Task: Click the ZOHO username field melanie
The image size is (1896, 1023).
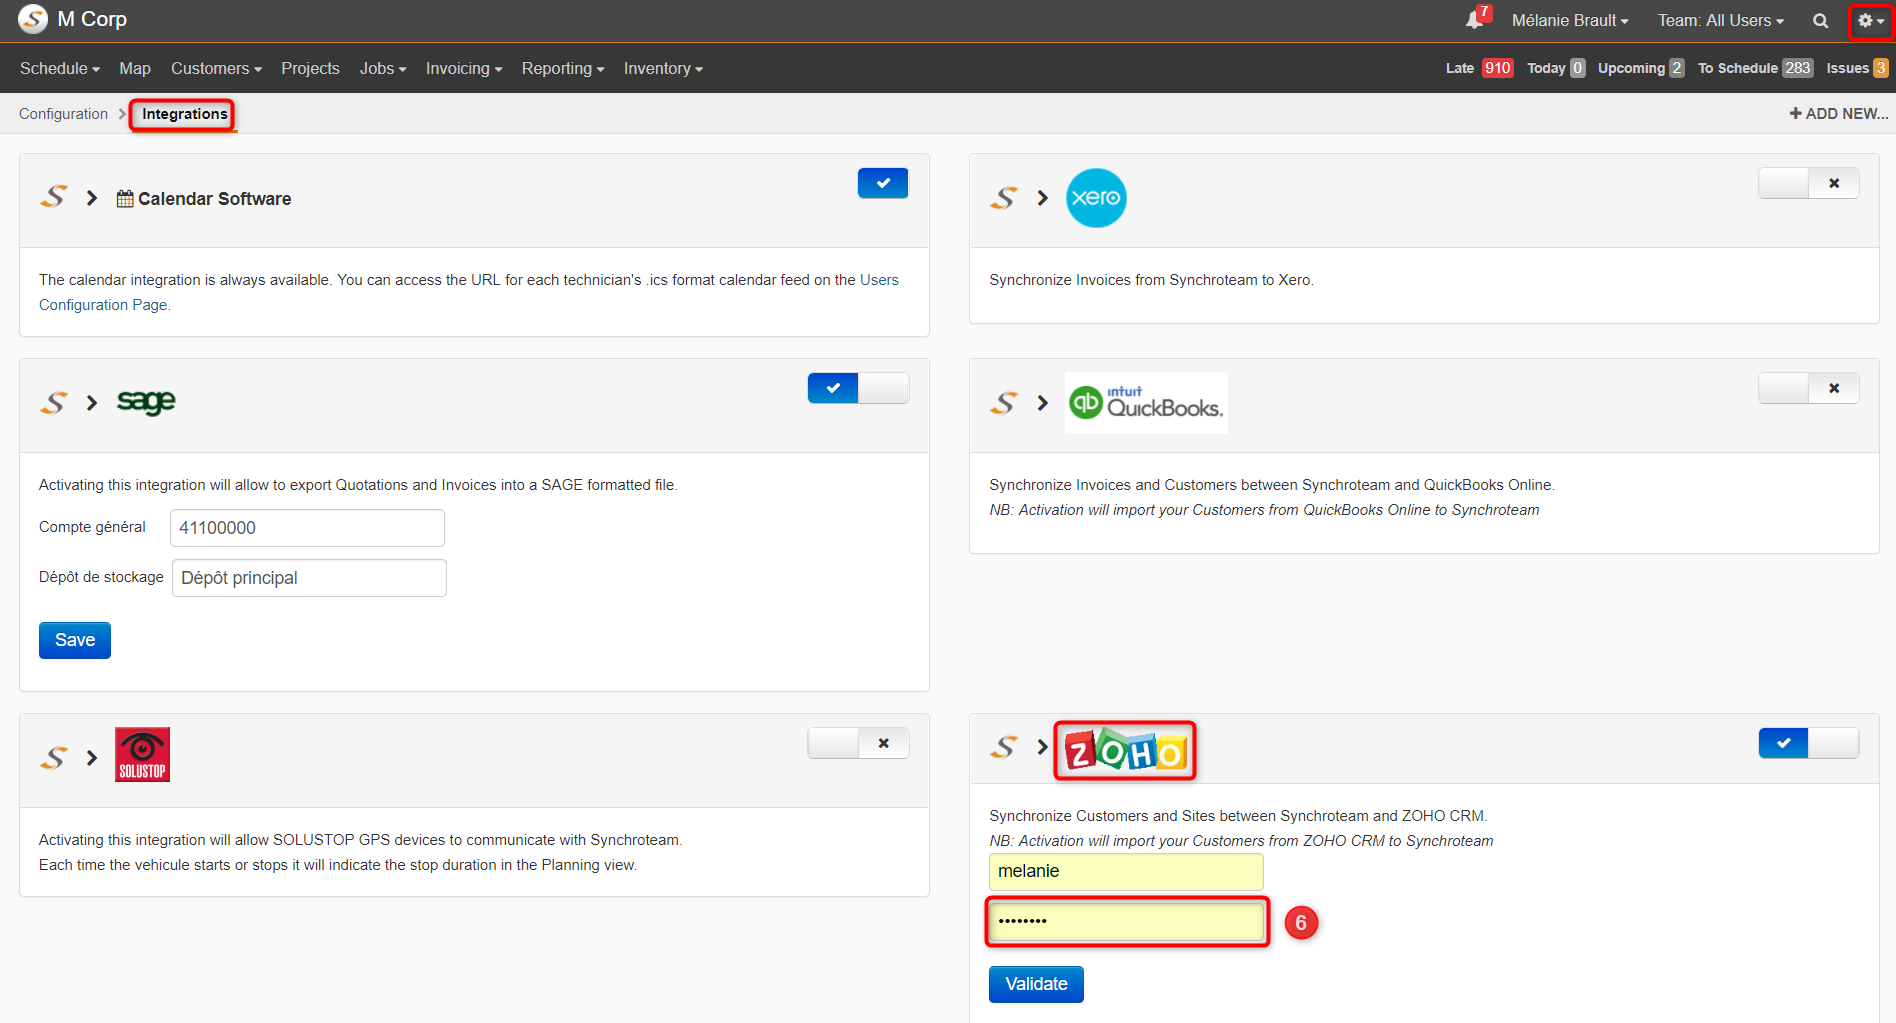Action: click(1126, 871)
